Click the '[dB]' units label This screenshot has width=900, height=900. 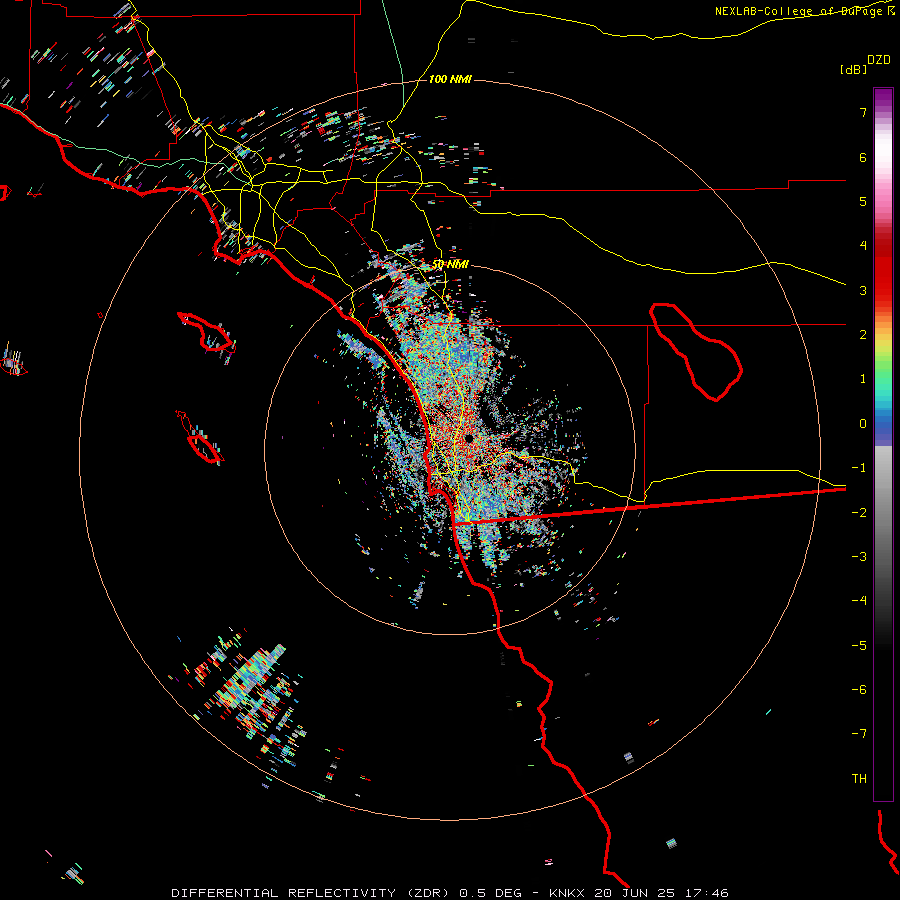(x=853, y=69)
